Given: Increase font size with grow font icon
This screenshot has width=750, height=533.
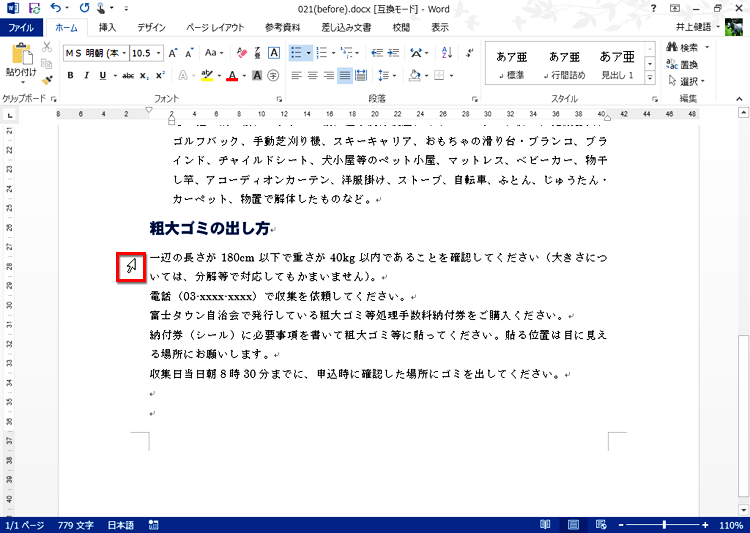Looking at the screenshot, I should [x=173, y=53].
